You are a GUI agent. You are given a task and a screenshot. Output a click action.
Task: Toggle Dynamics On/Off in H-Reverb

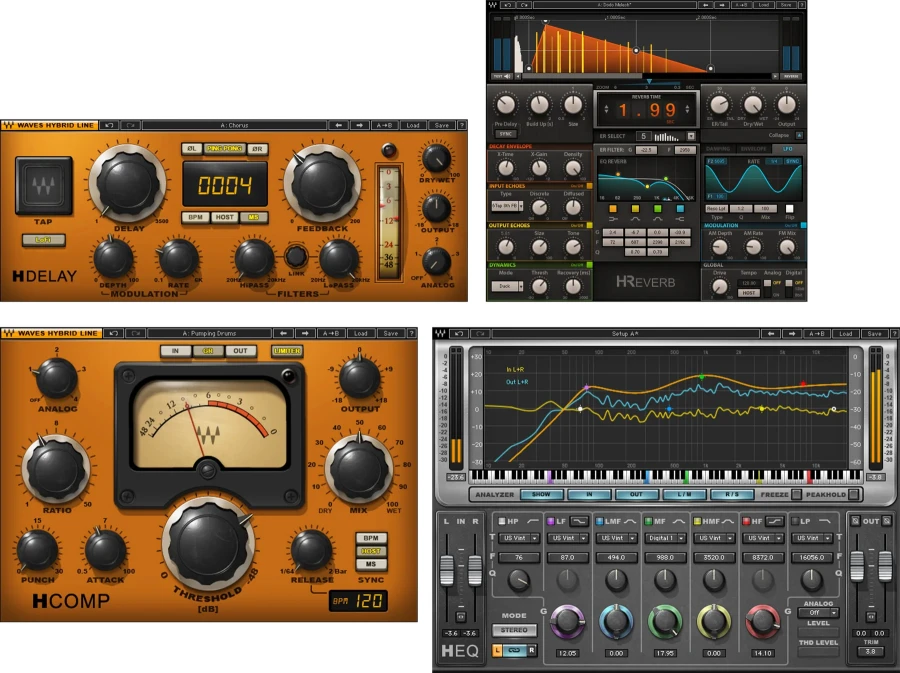(x=589, y=265)
